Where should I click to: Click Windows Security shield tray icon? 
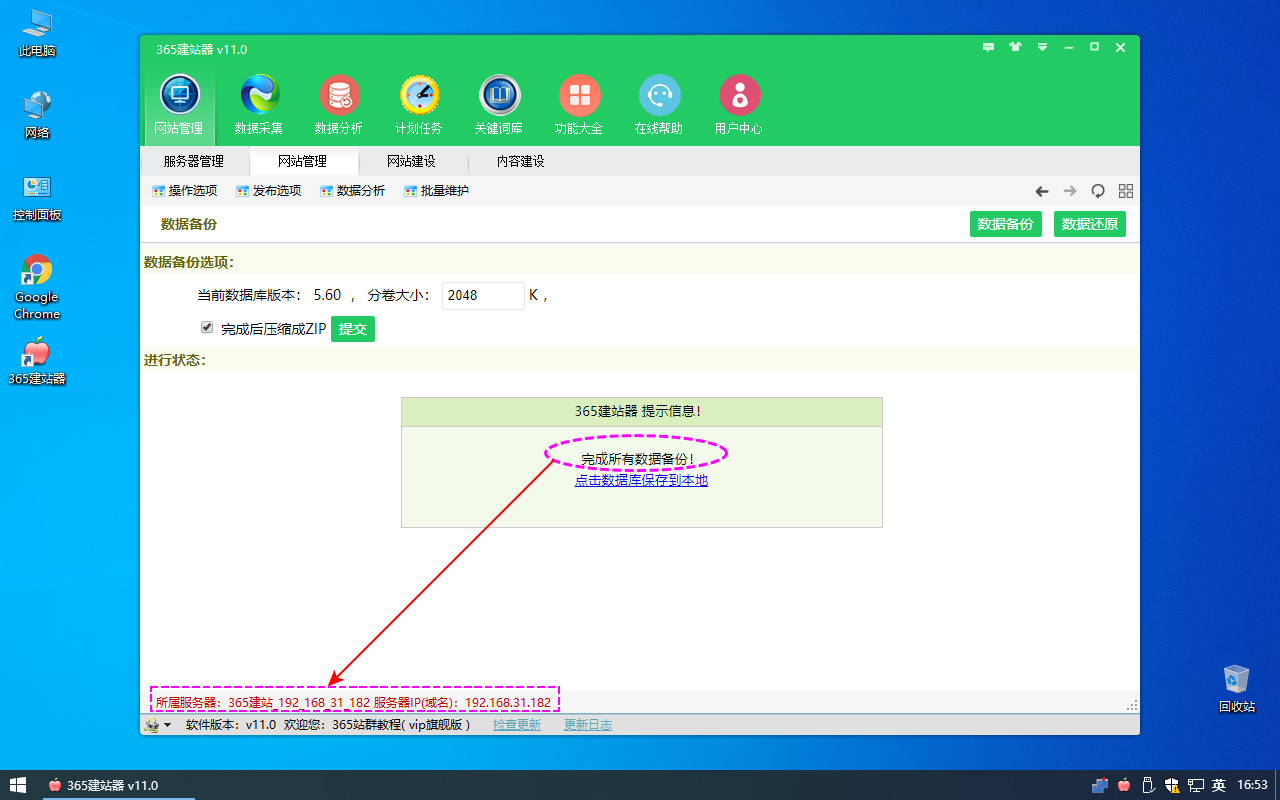[x=1171, y=785]
